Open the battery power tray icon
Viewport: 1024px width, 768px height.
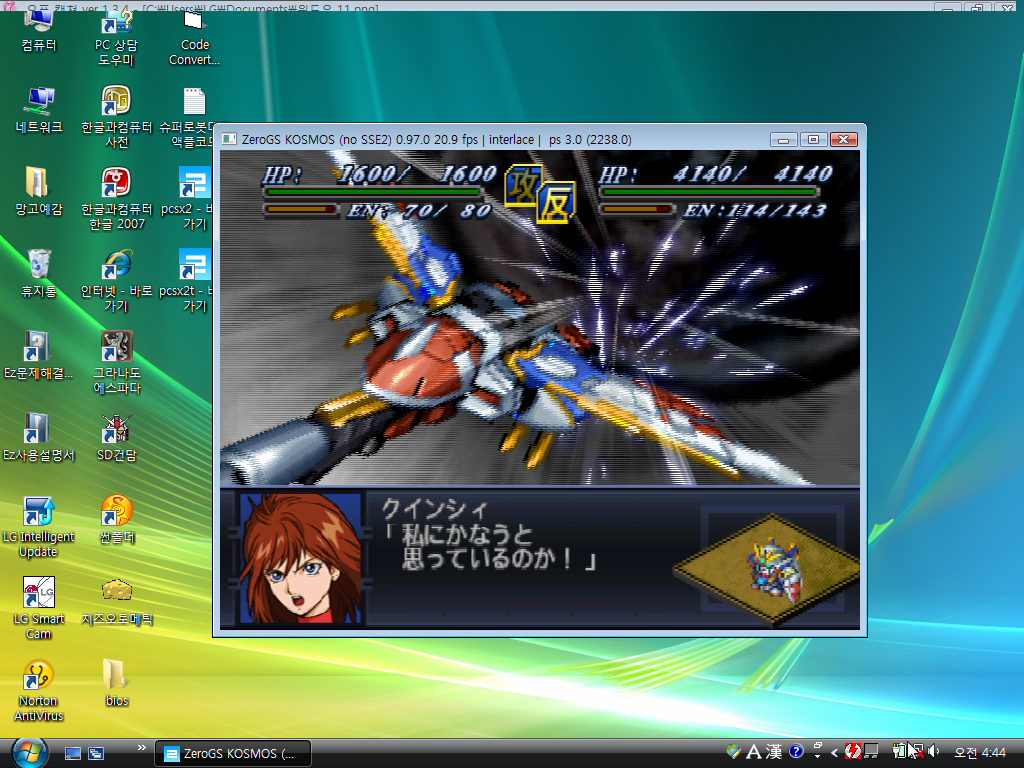click(899, 752)
